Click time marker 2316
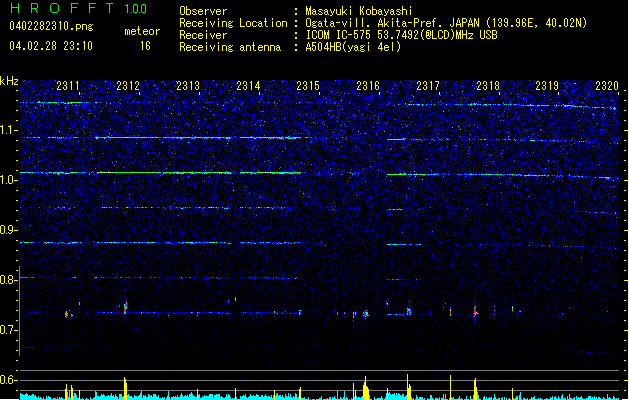629x400 pixels. [x=368, y=86]
